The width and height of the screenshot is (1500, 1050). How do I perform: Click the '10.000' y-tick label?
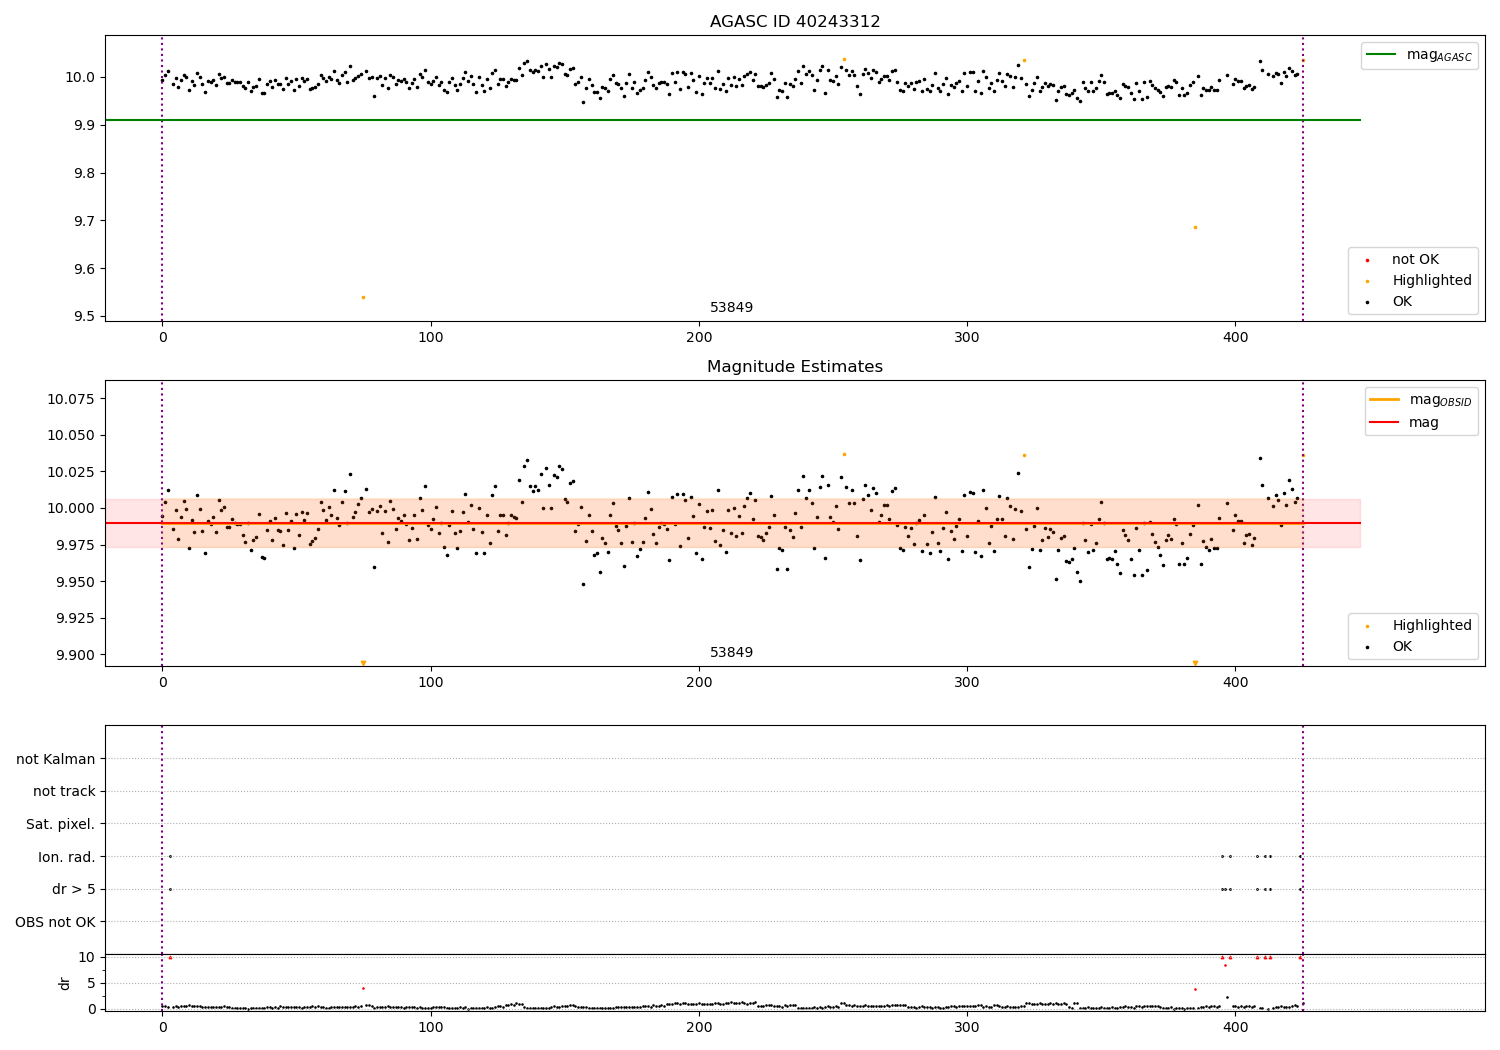[73, 508]
